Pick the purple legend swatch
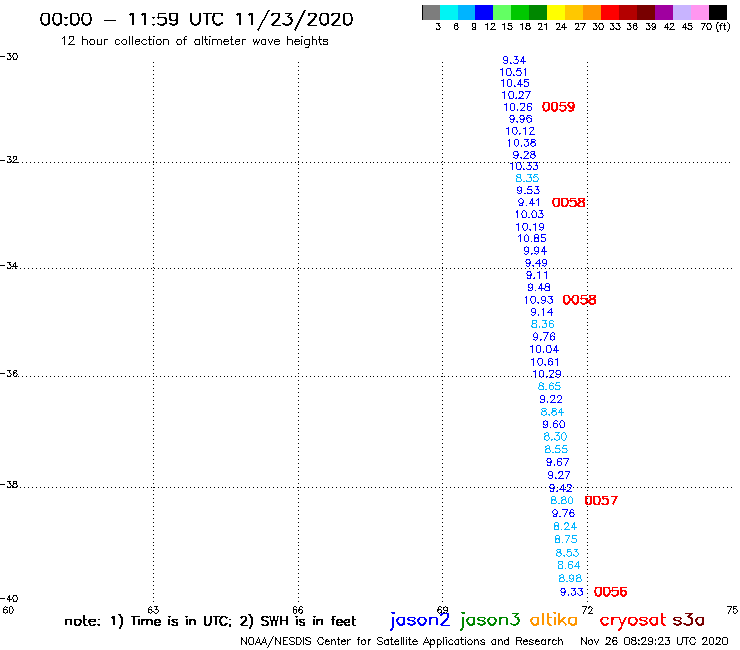Screen dimensions: 740x650 (x=664, y=12)
